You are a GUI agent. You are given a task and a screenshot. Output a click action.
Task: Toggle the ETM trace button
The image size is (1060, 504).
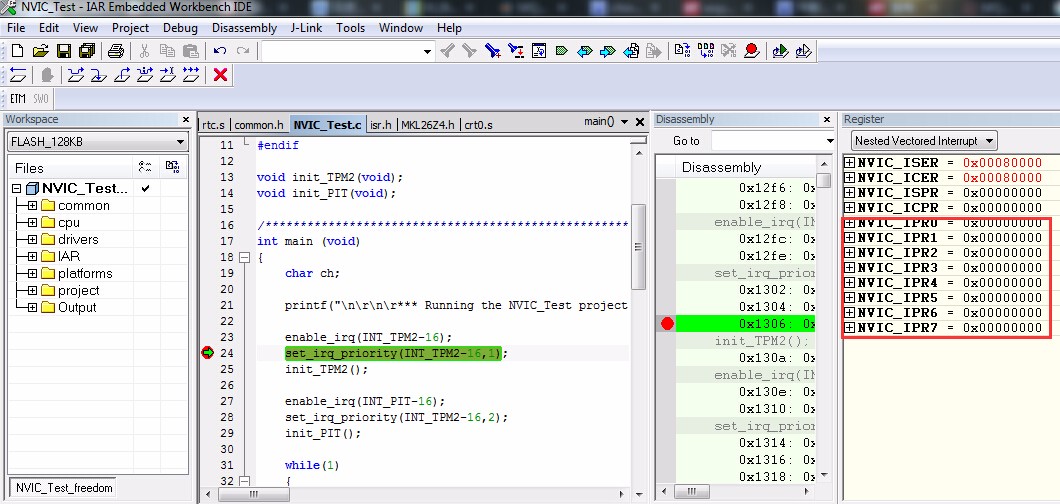coord(18,99)
